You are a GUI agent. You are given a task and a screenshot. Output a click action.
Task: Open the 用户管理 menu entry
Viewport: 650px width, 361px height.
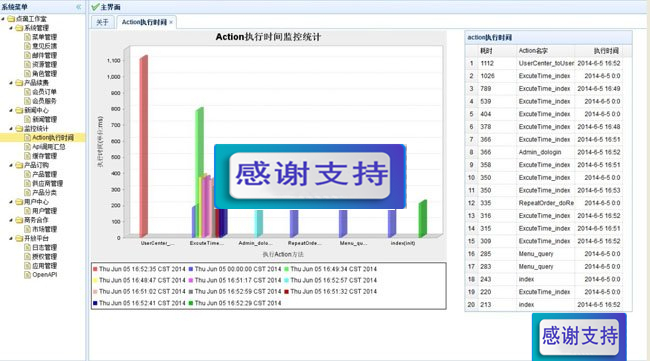[44, 211]
